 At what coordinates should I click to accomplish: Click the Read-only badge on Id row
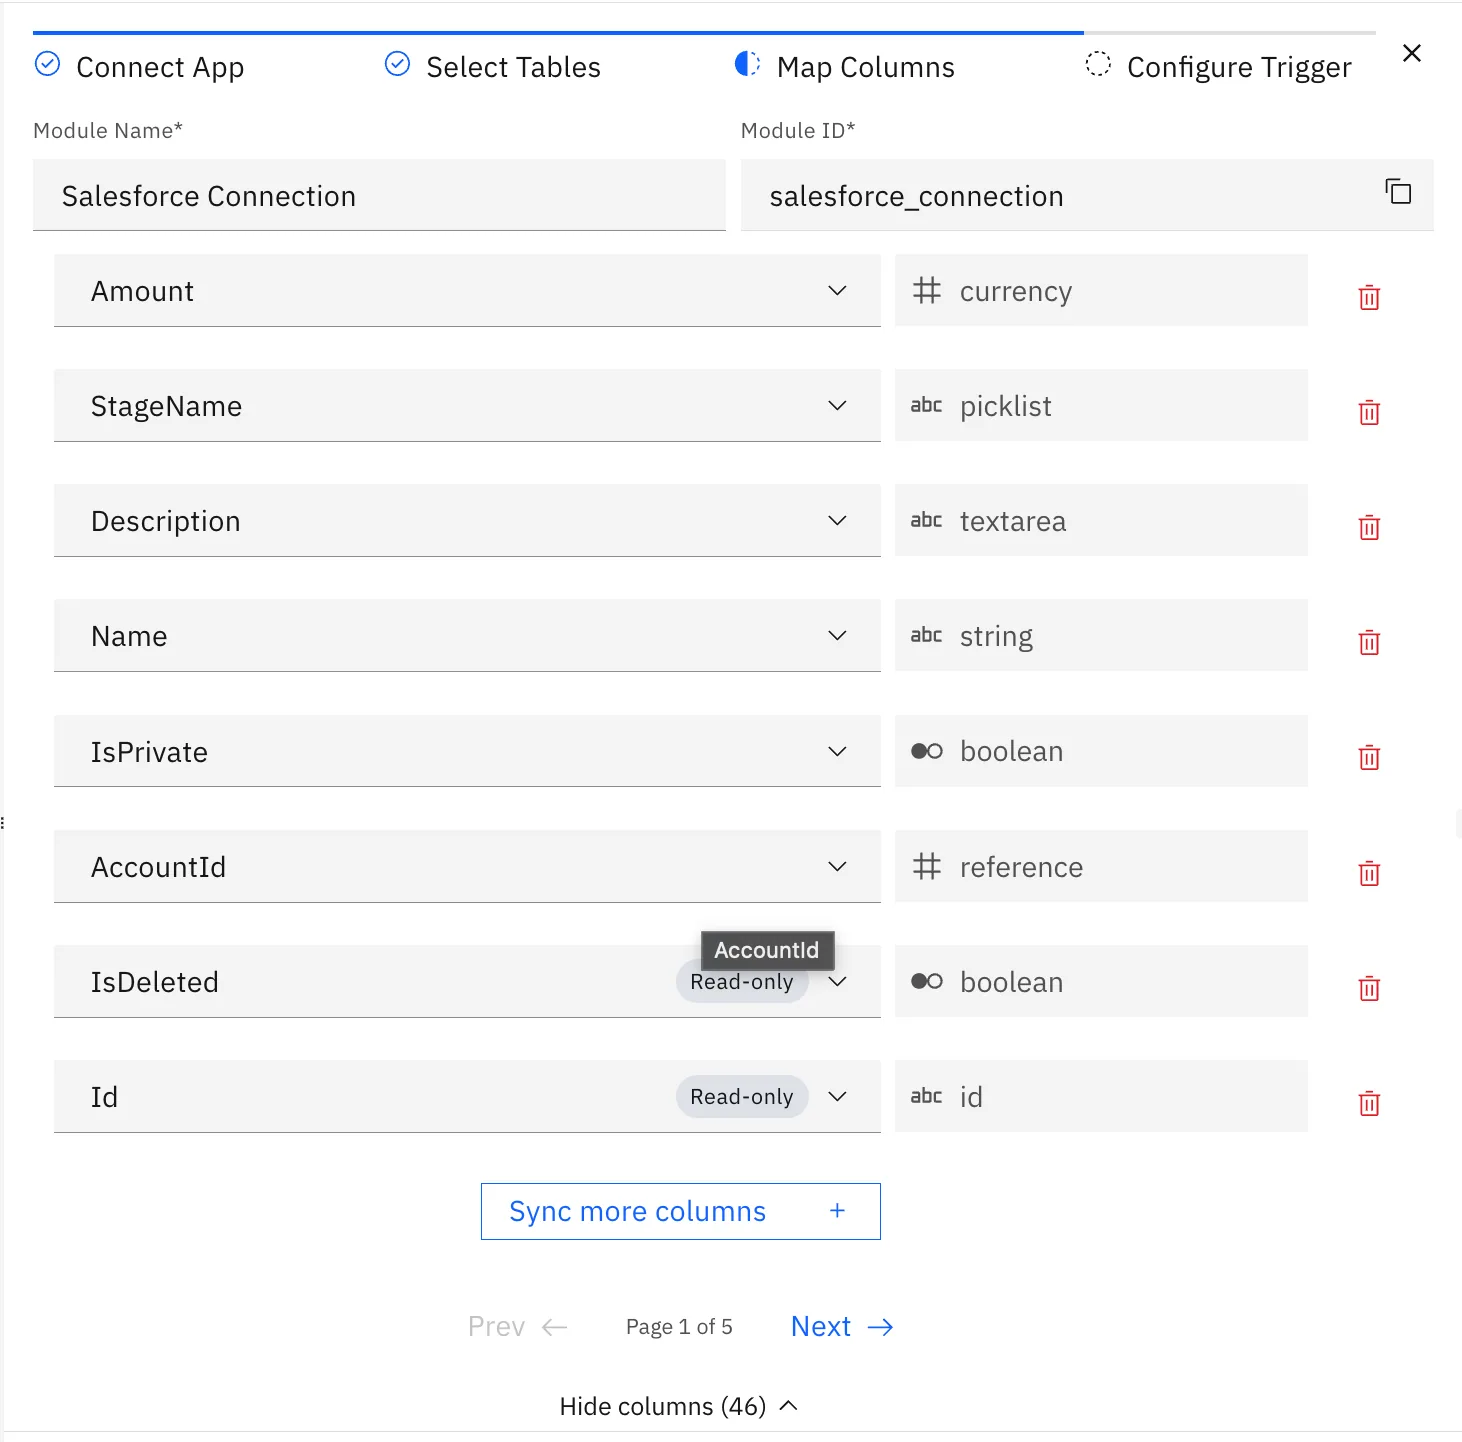[x=742, y=1097]
